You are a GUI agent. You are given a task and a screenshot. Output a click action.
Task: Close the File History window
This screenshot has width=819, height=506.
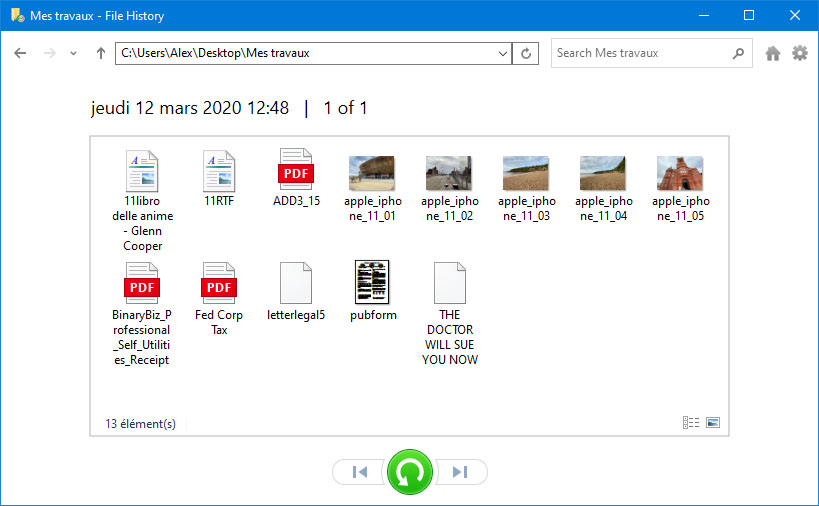(794, 15)
